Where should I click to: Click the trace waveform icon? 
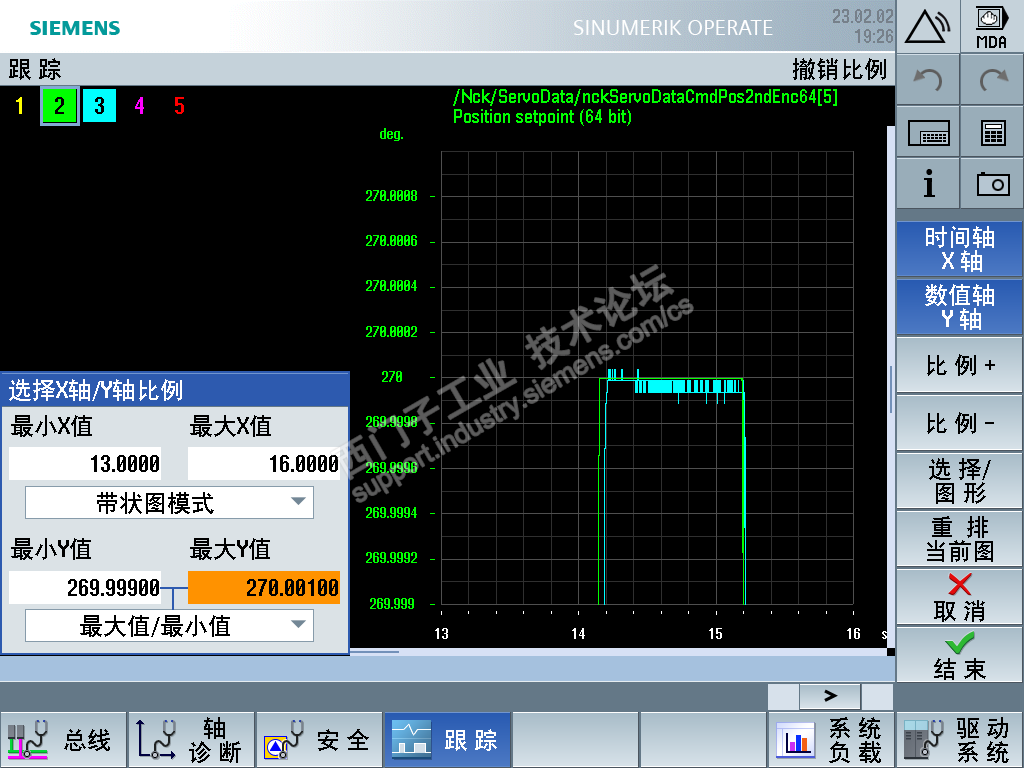(411, 740)
